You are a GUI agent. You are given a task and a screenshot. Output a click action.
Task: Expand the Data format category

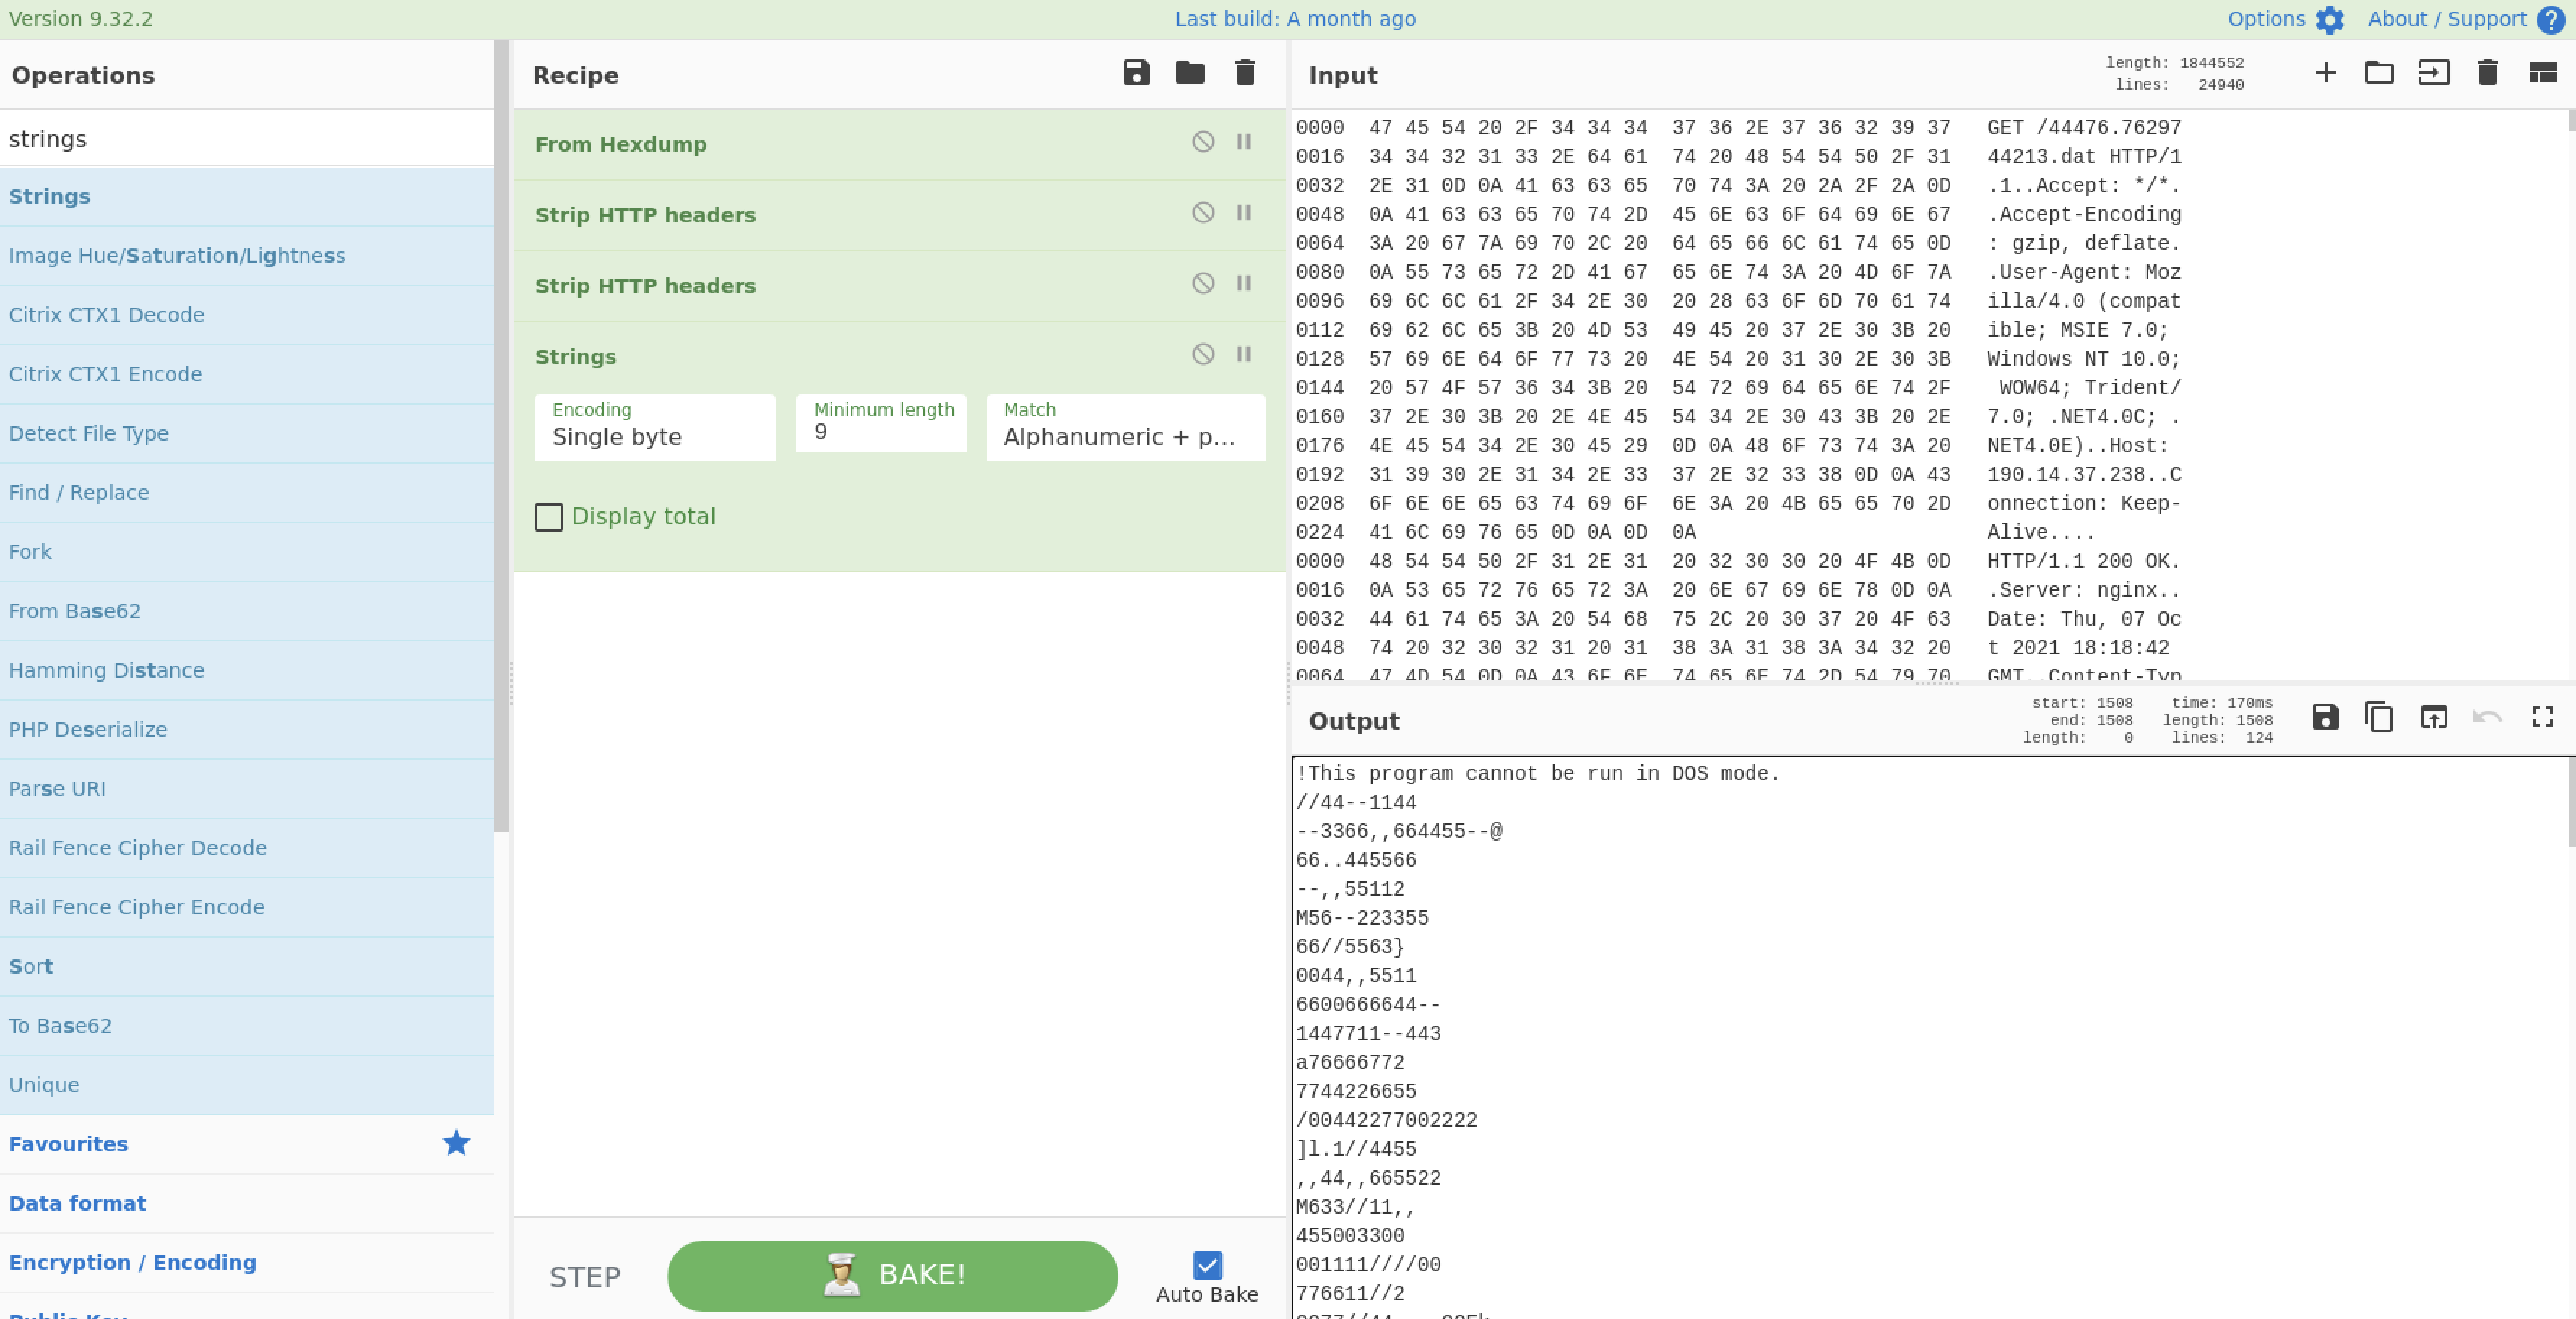(247, 1203)
